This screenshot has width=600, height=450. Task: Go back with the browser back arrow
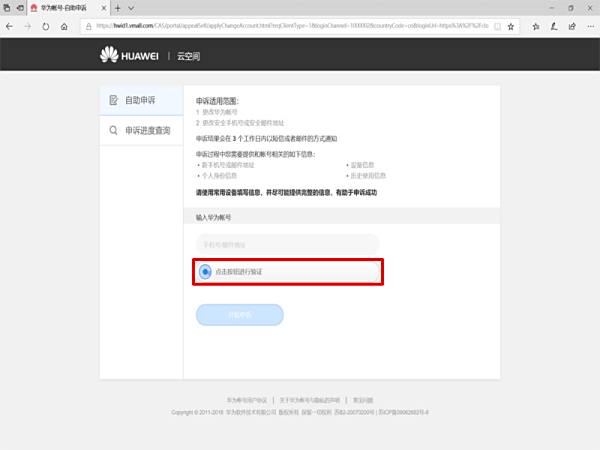tap(9, 26)
